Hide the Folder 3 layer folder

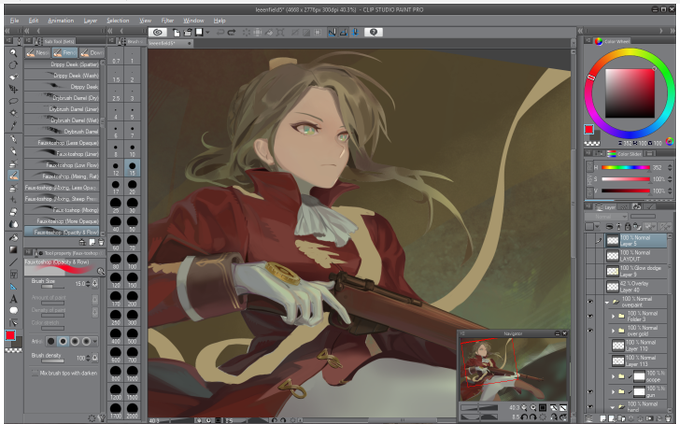(x=590, y=316)
